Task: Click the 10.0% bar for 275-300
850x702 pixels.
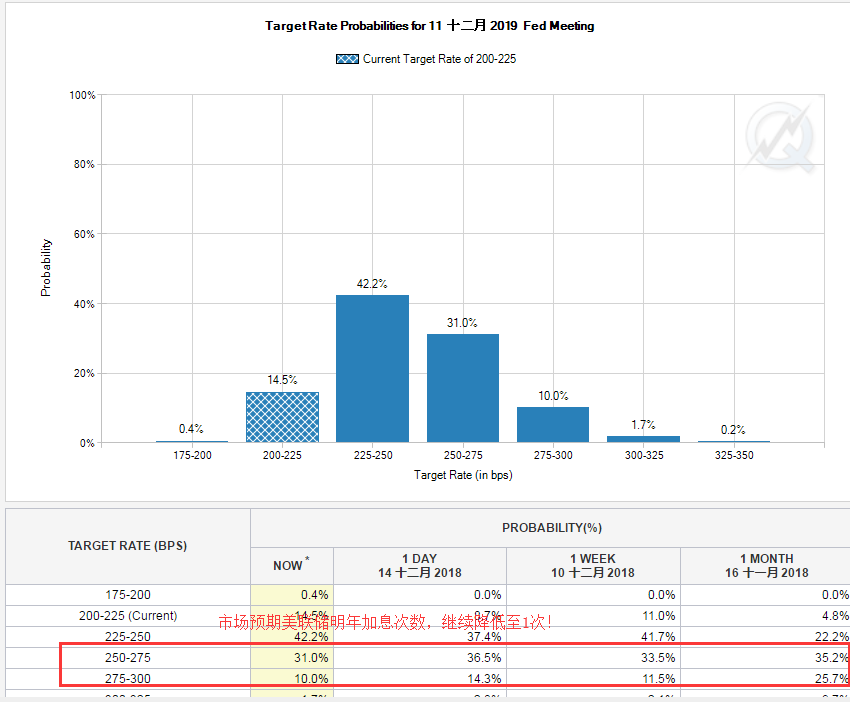Action: (553, 424)
